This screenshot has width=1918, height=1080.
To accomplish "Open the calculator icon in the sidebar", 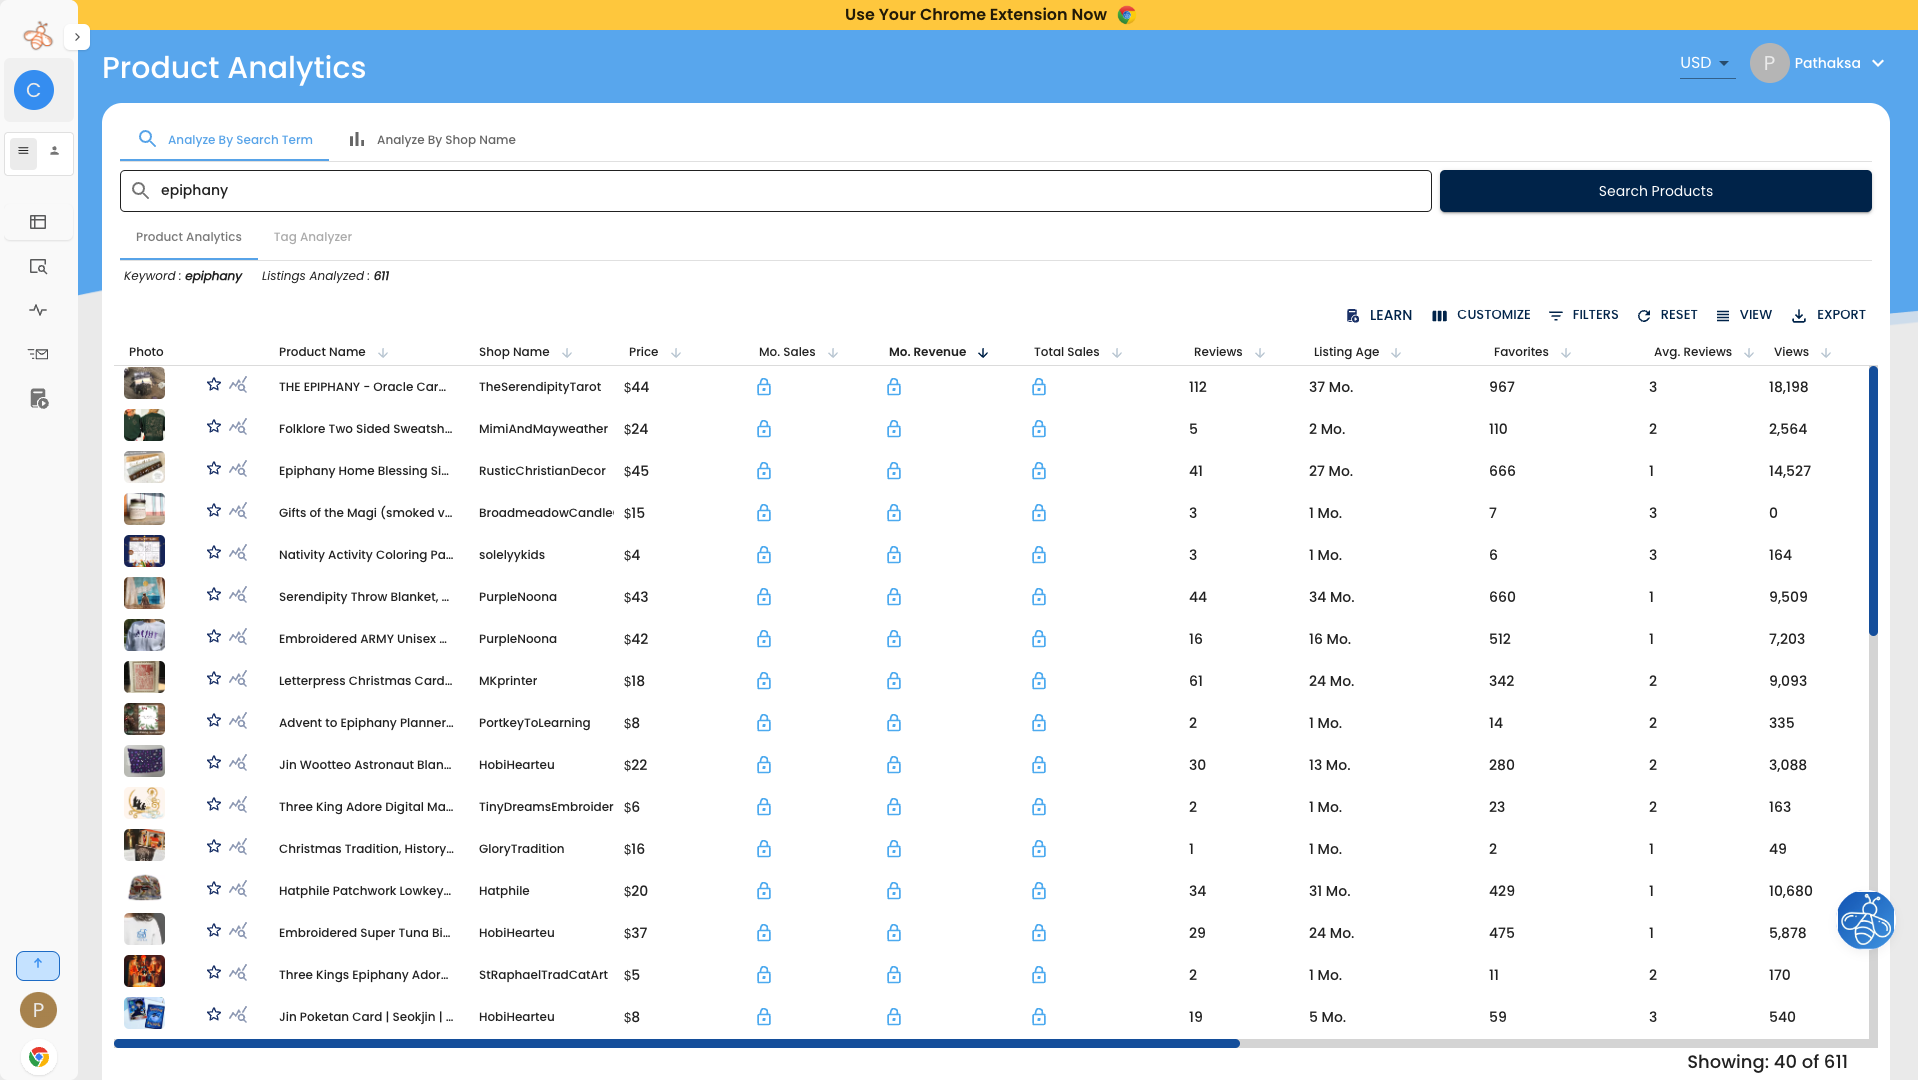I will pos(38,399).
